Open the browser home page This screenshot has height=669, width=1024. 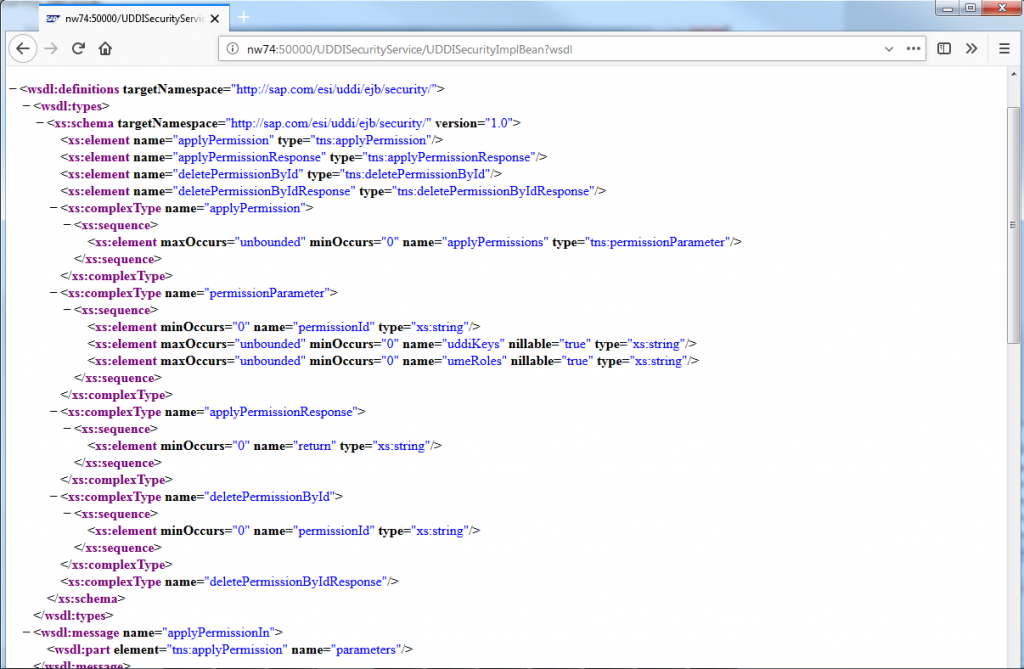click(105, 48)
